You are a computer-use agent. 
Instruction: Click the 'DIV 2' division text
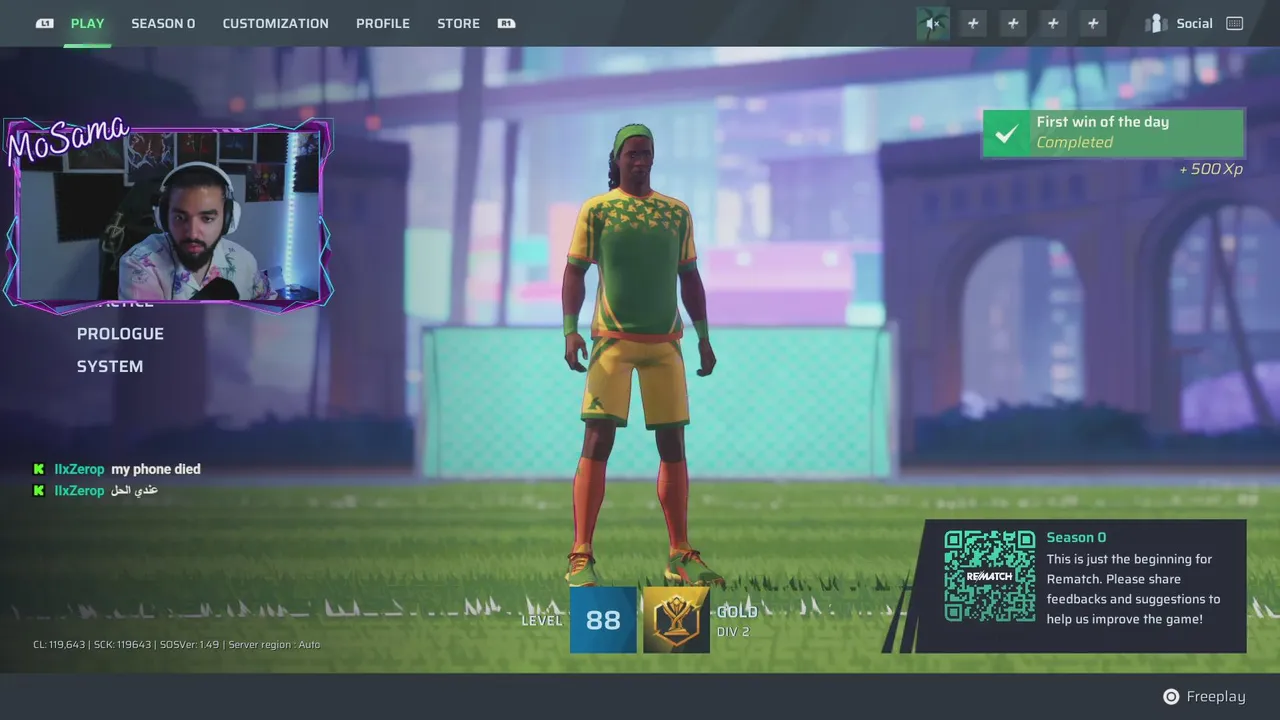point(733,632)
